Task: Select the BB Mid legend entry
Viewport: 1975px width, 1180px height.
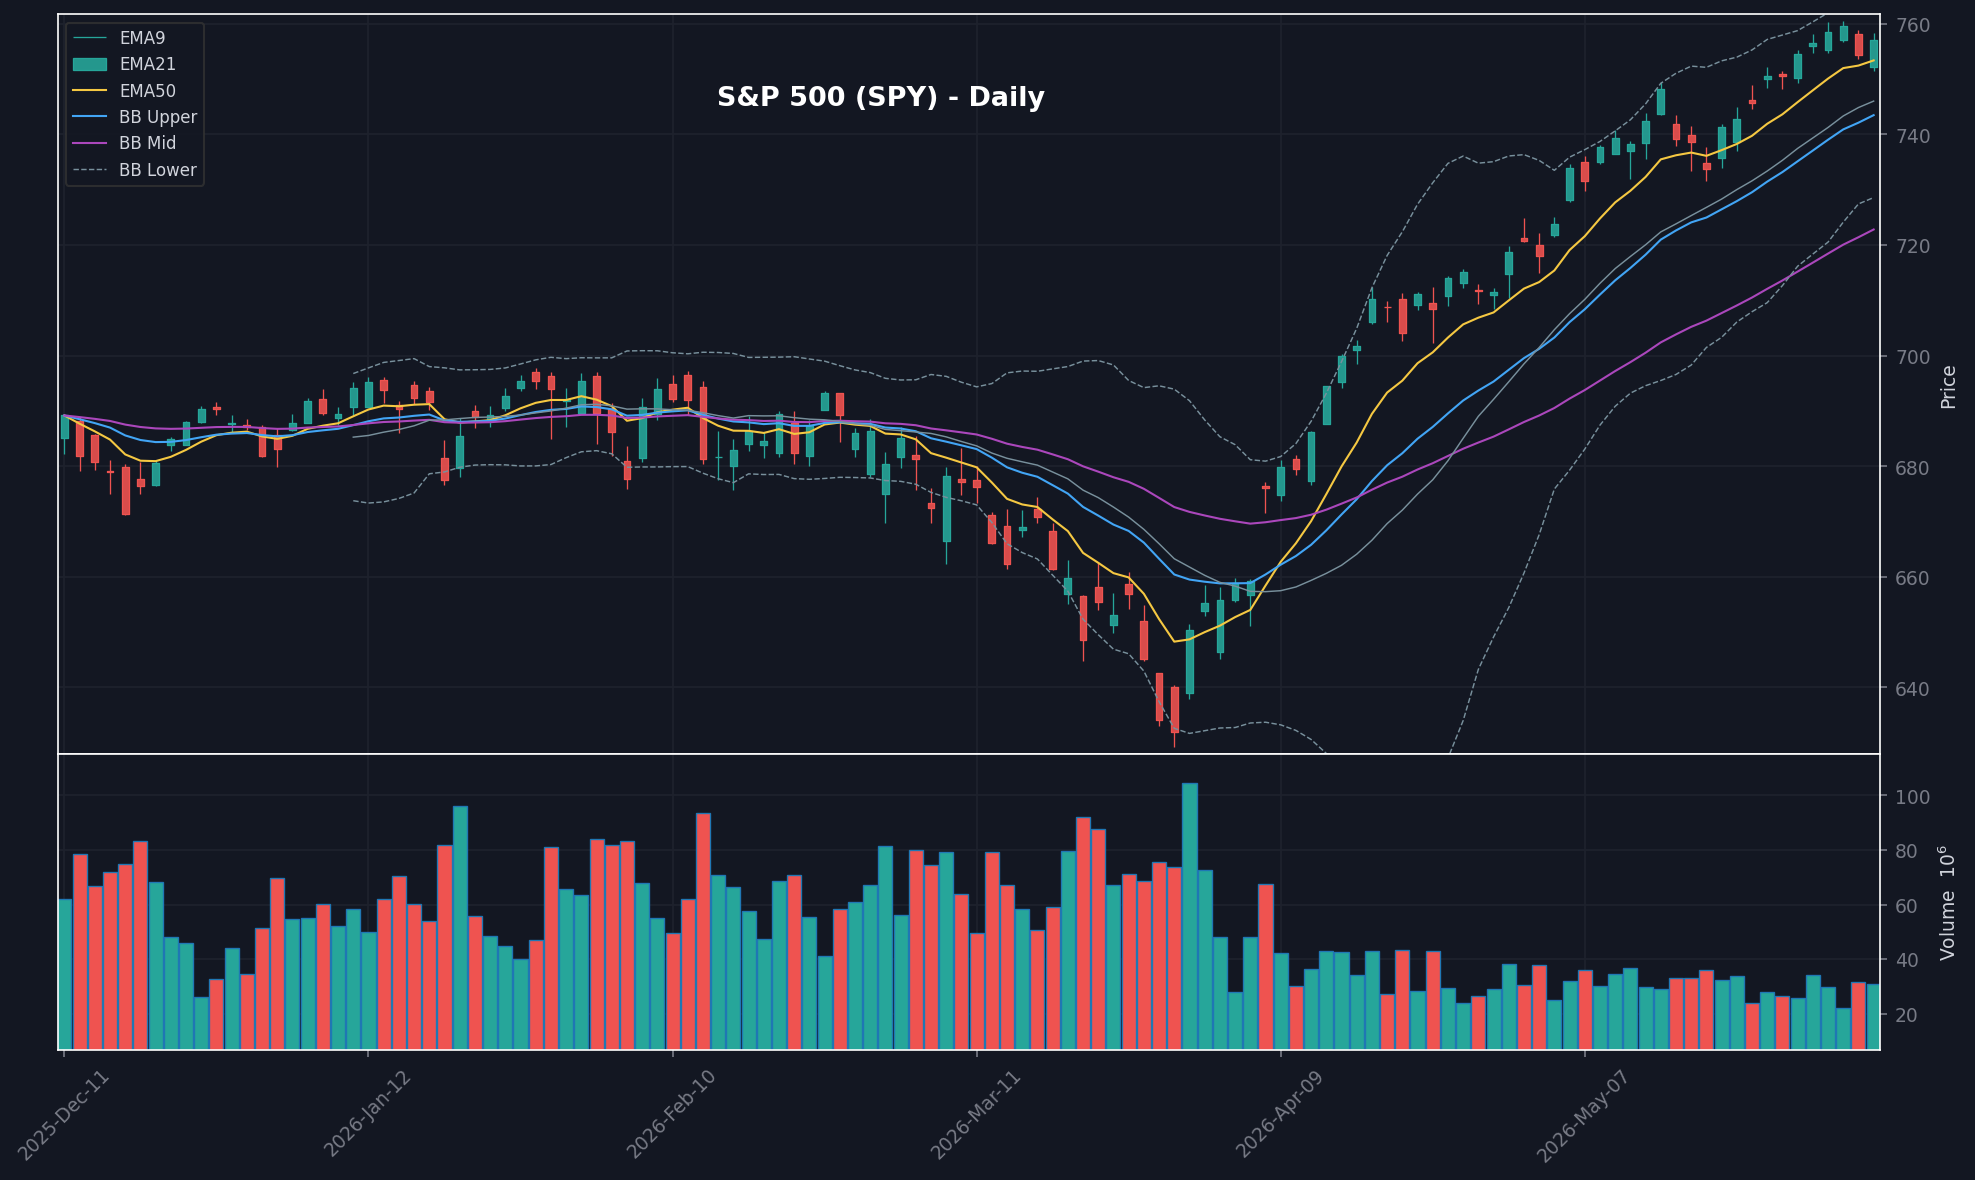Action: click(125, 143)
